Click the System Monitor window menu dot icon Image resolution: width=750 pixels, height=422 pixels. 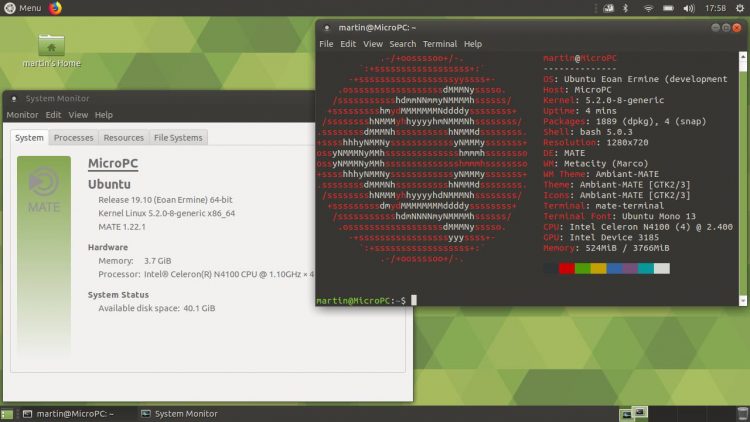pos(14,99)
